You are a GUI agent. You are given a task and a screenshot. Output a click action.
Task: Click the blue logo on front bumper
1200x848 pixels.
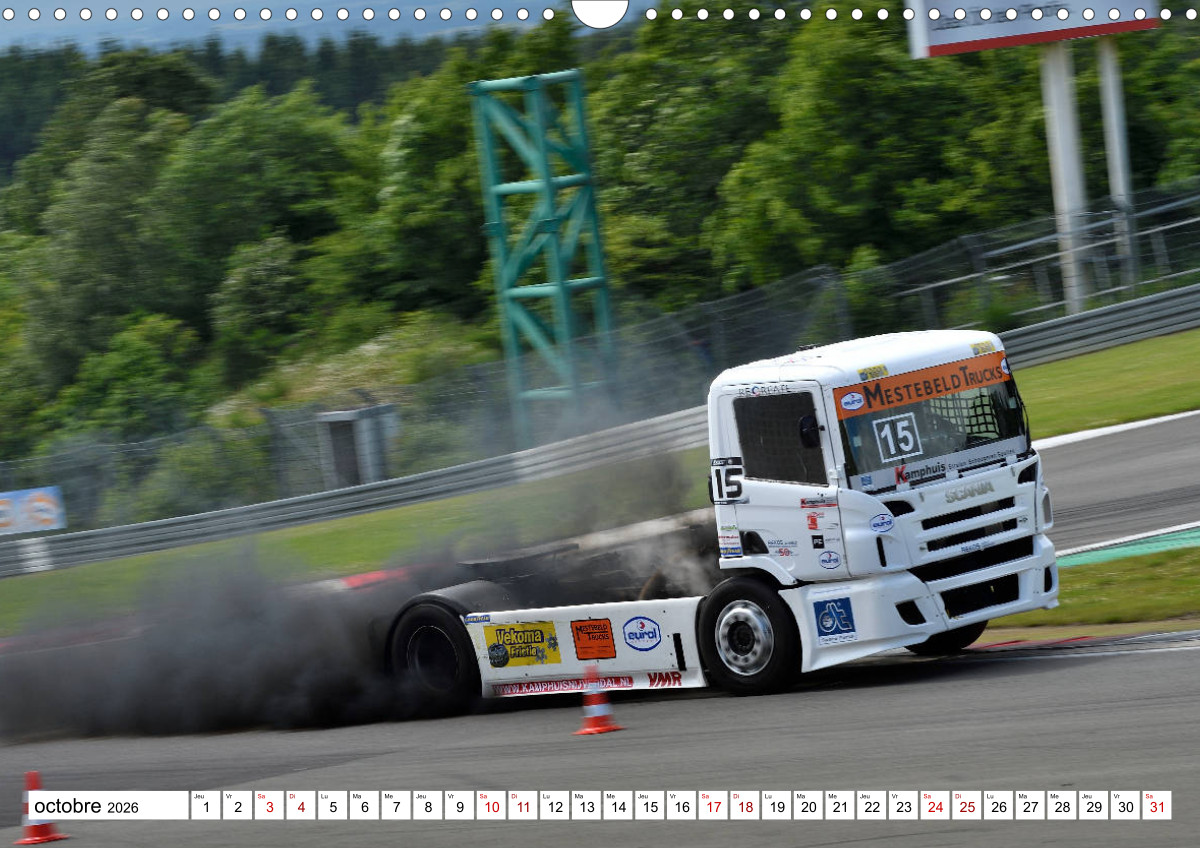click(834, 619)
